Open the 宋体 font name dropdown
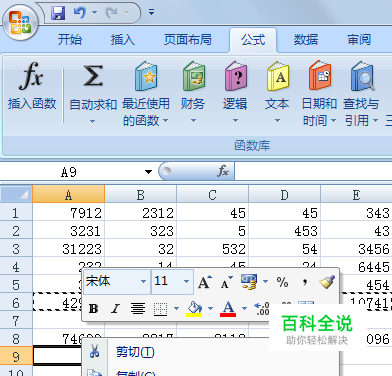This screenshot has height=376, width=392. point(143,282)
